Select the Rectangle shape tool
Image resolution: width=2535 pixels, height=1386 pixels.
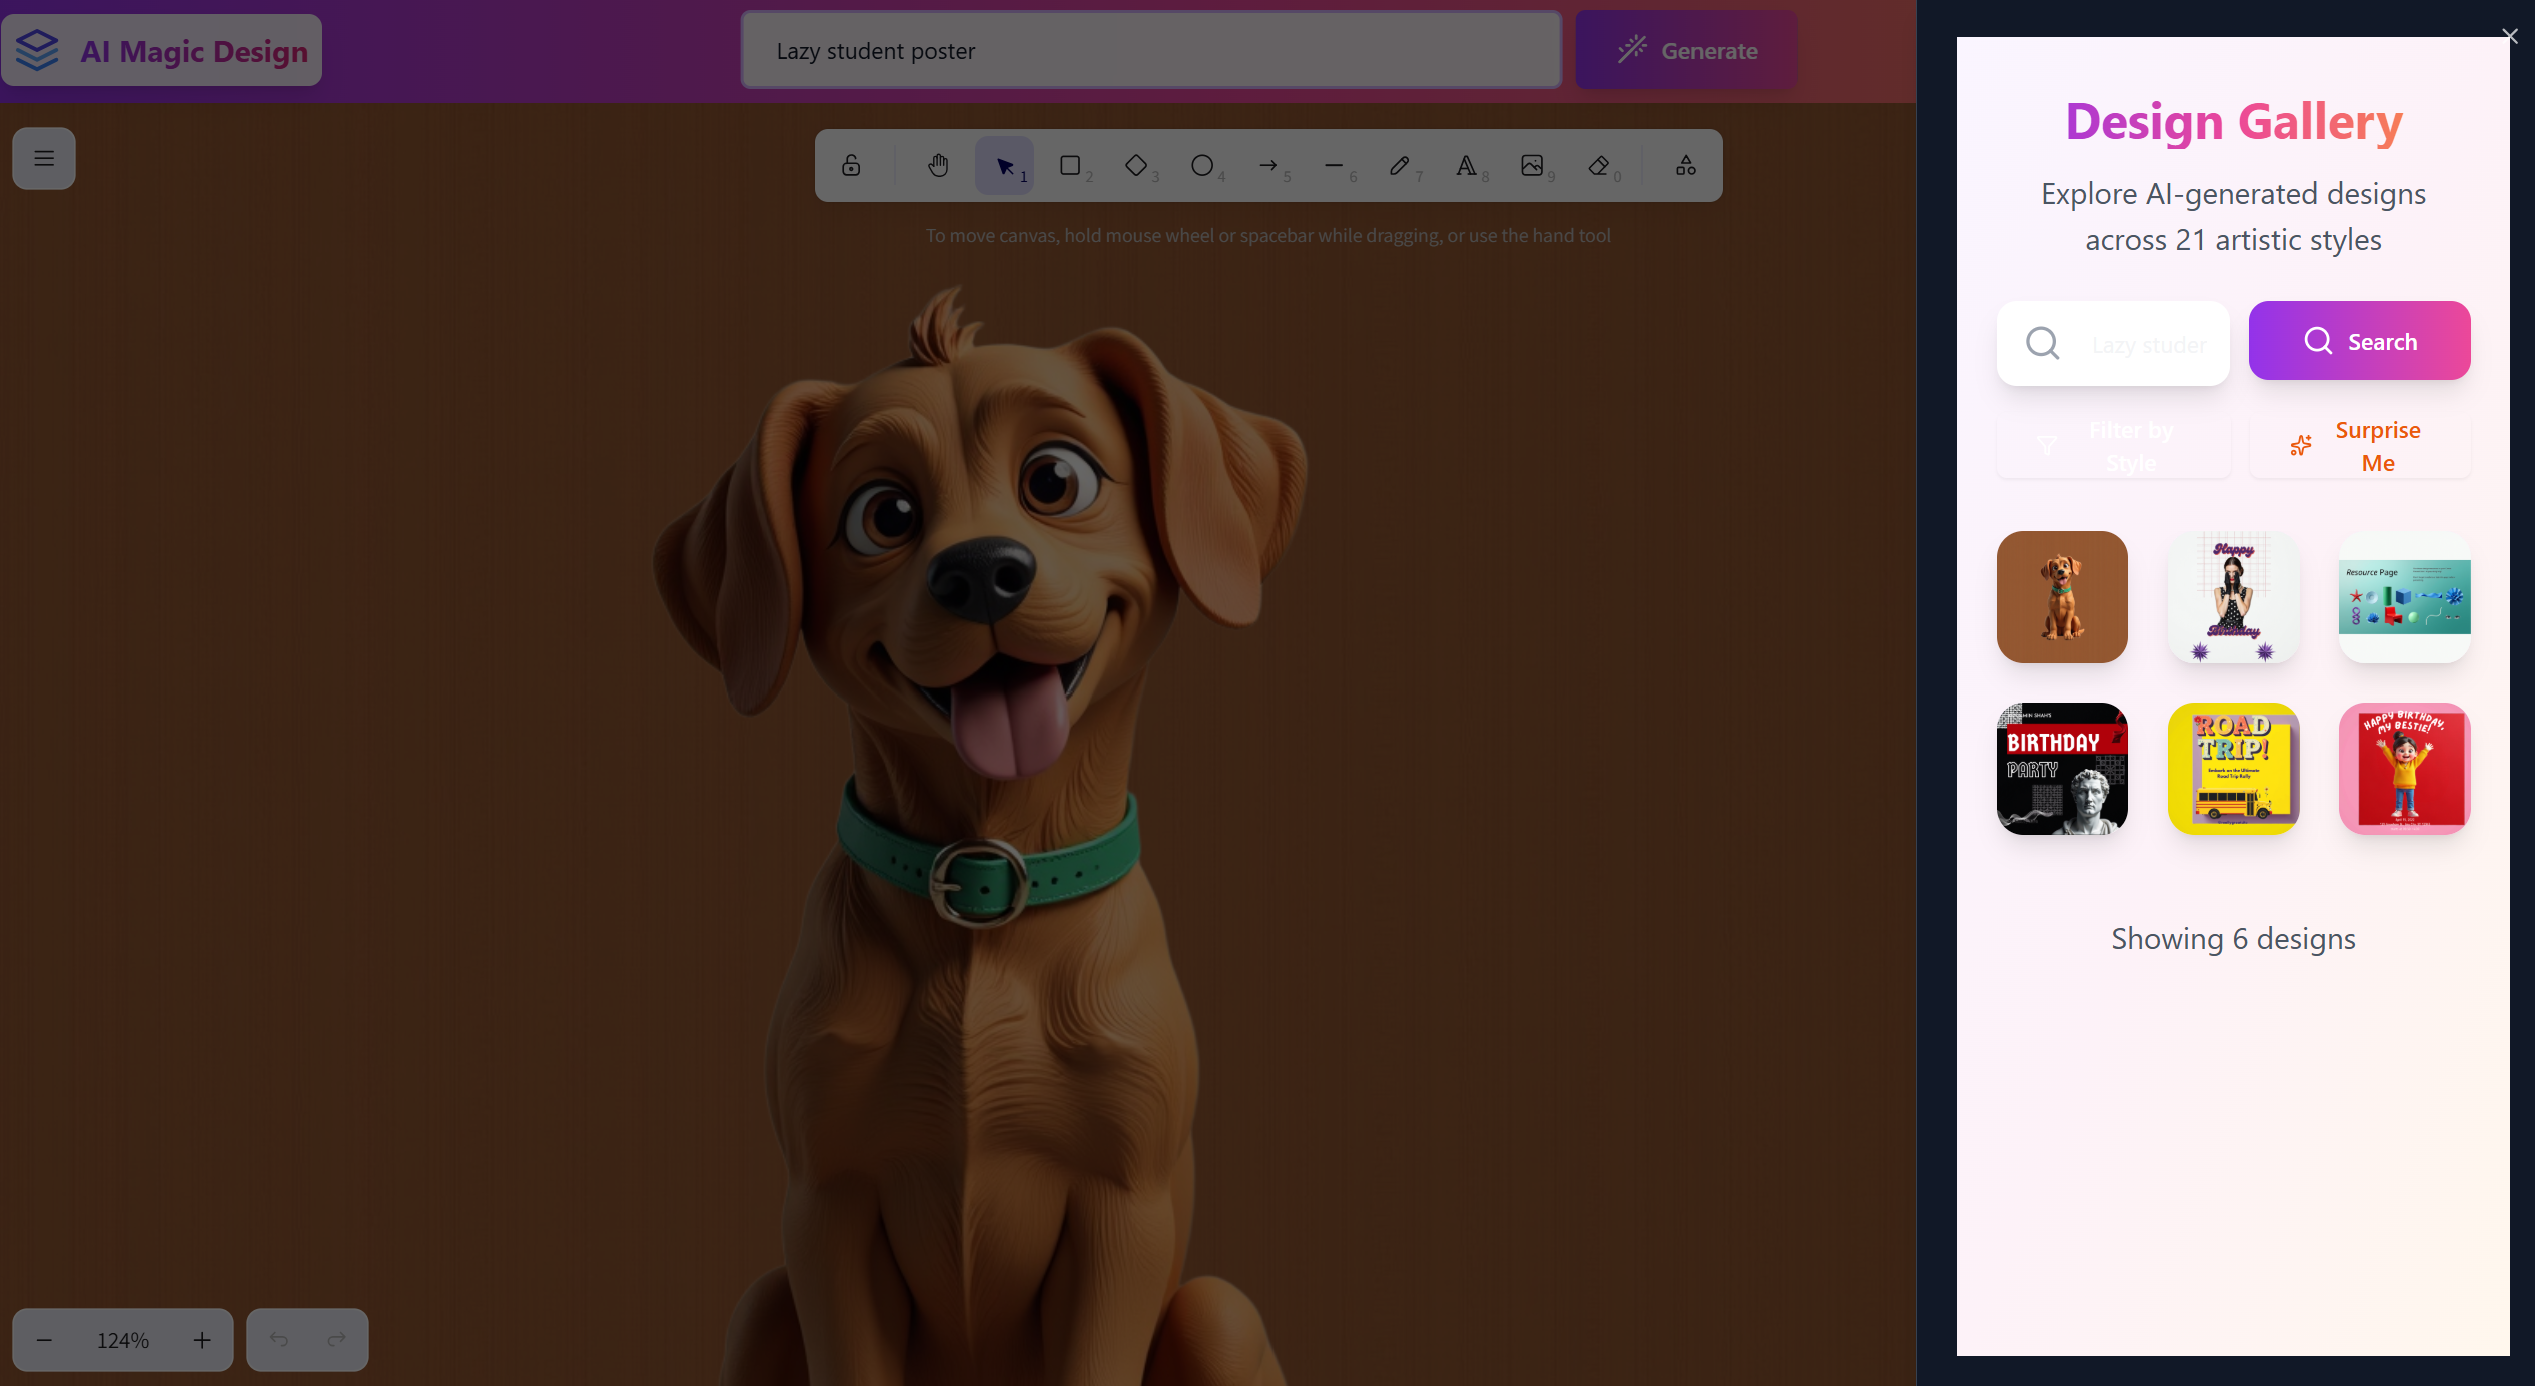point(1070,166)
